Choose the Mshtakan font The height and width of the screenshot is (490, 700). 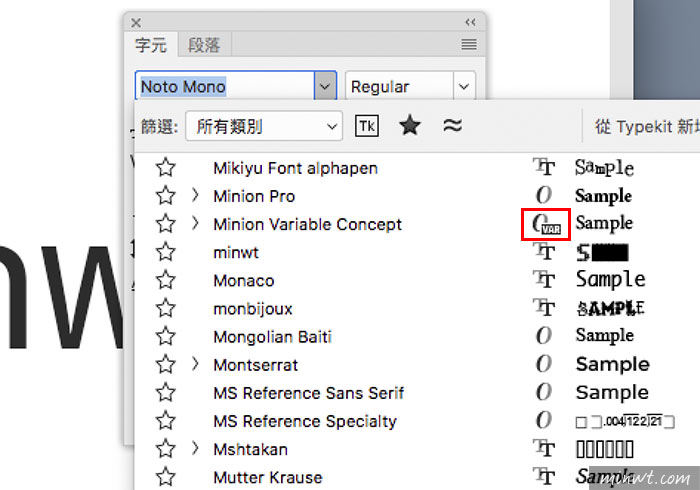pos(250,449)
